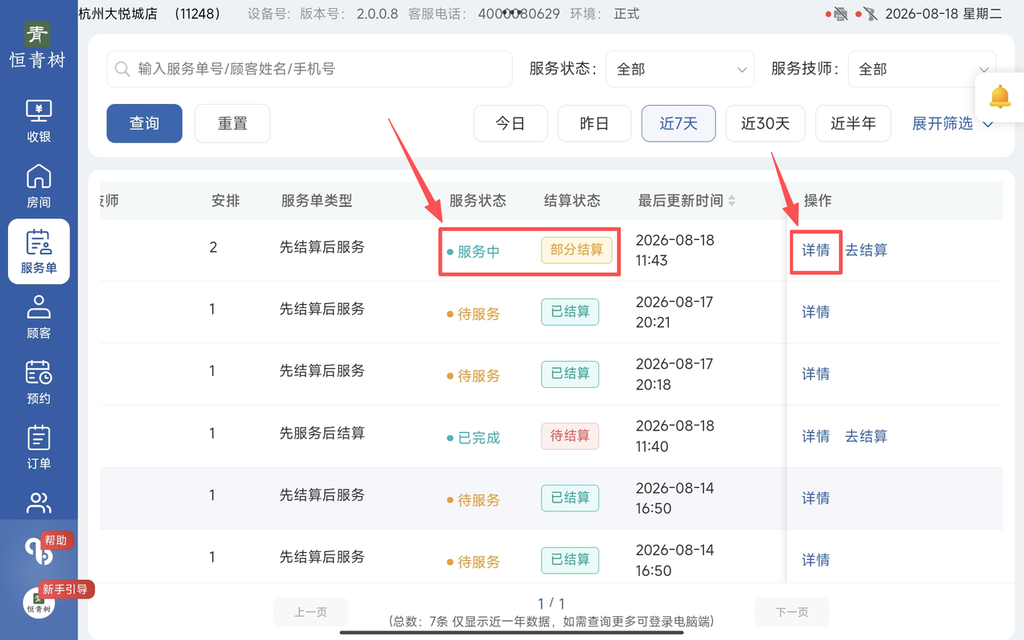The image size is (1024, 640).
Task: Click the printer status icon in top bar
Action: 840,14
